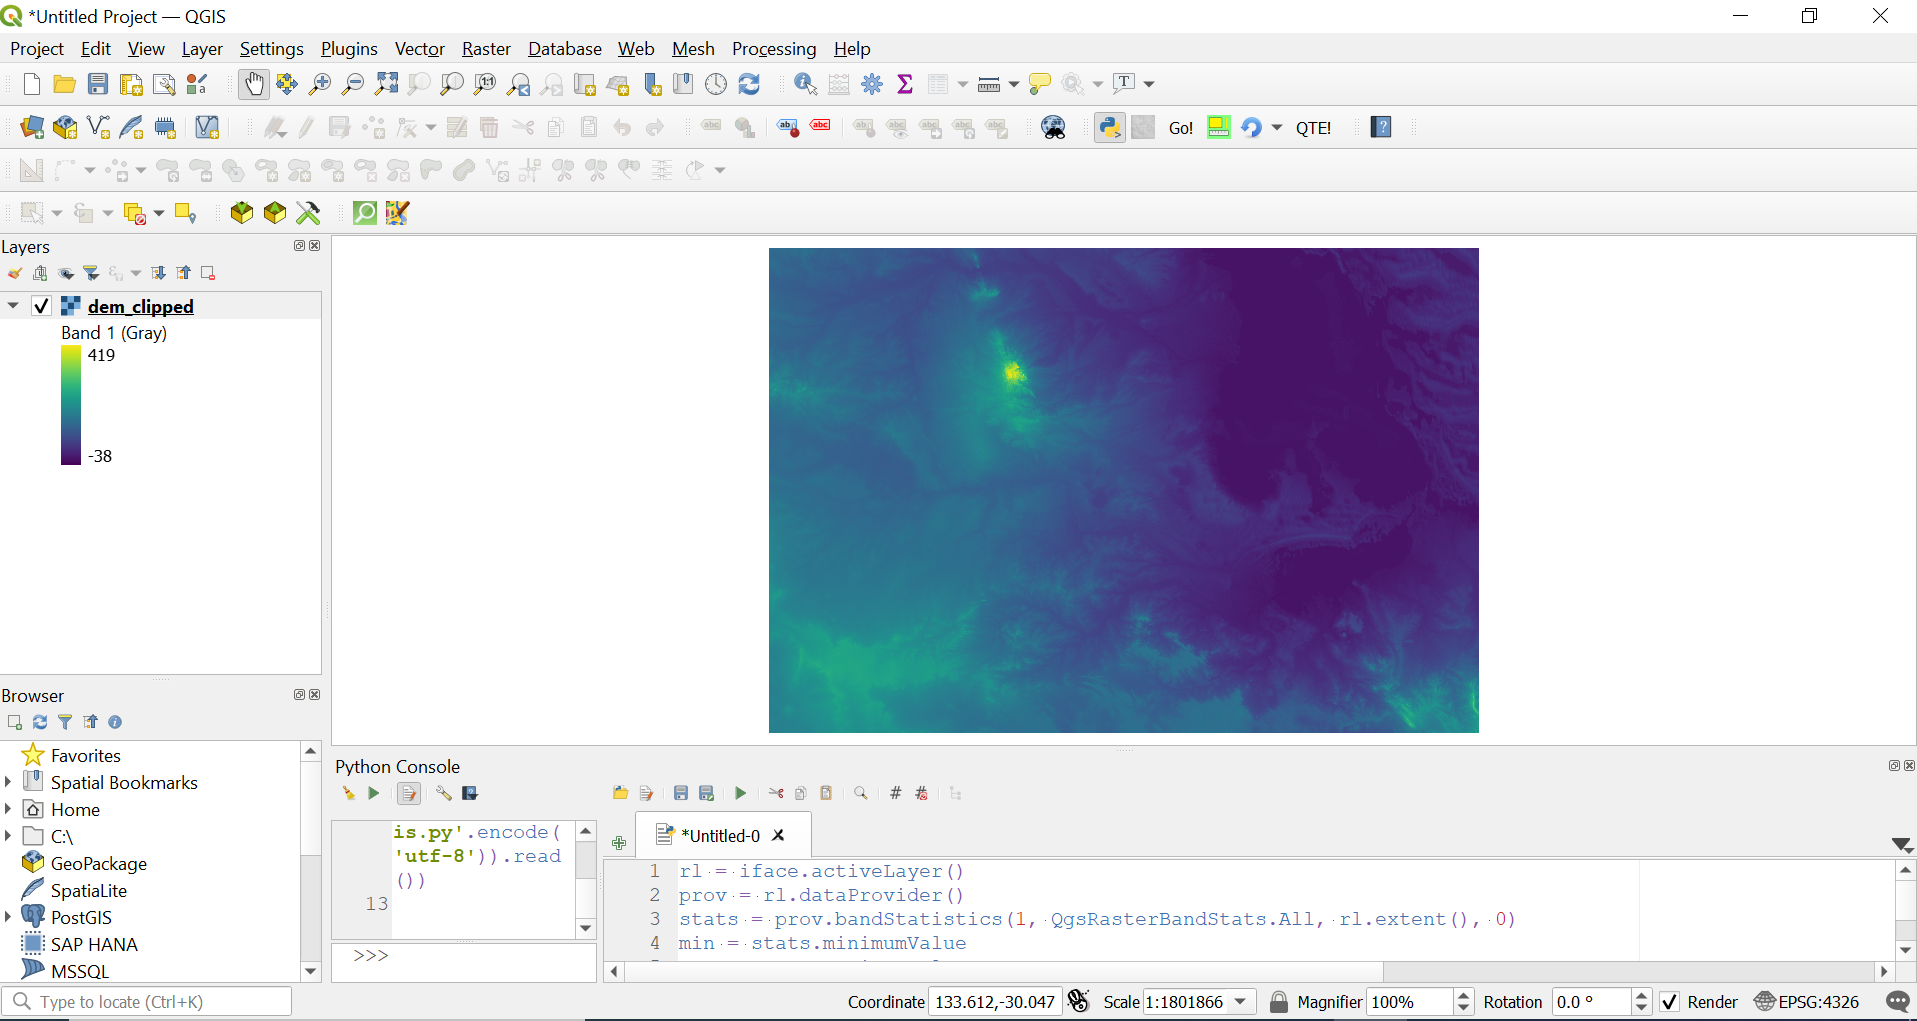Toggle the scale lock icon
This screenshot has height=1021, width=1917.
[1279, 1002]
